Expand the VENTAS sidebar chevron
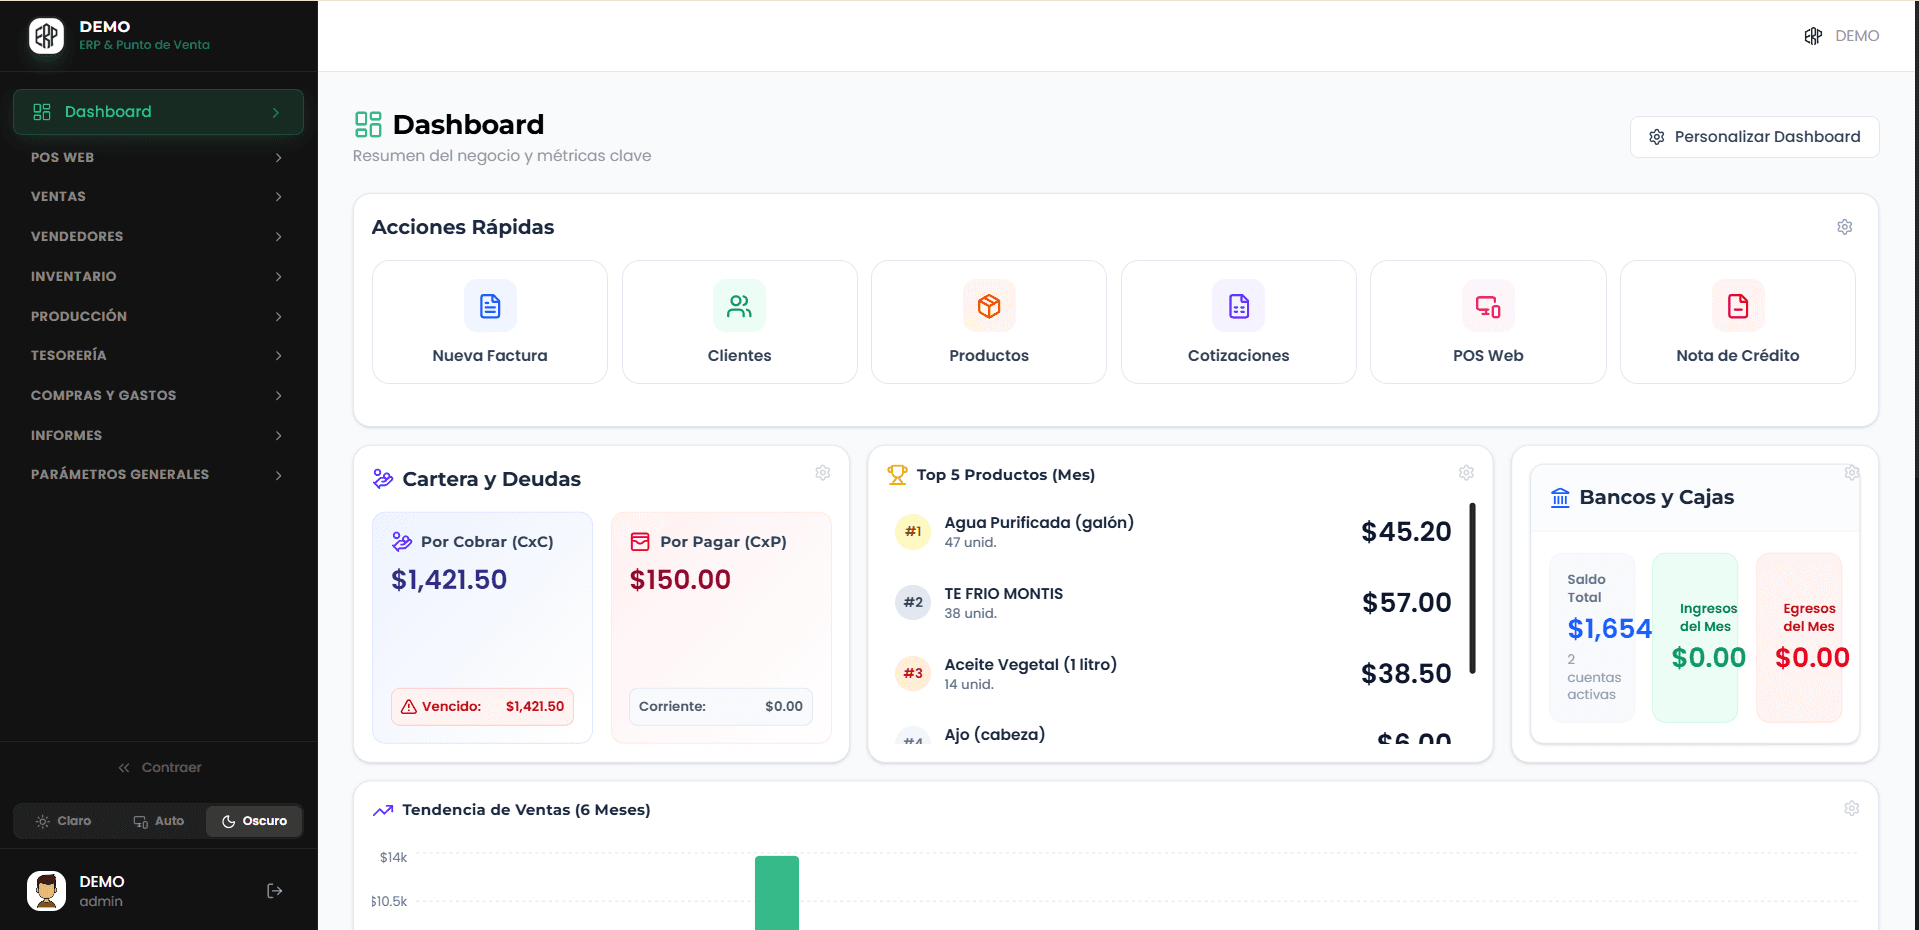 pos(278,197)
